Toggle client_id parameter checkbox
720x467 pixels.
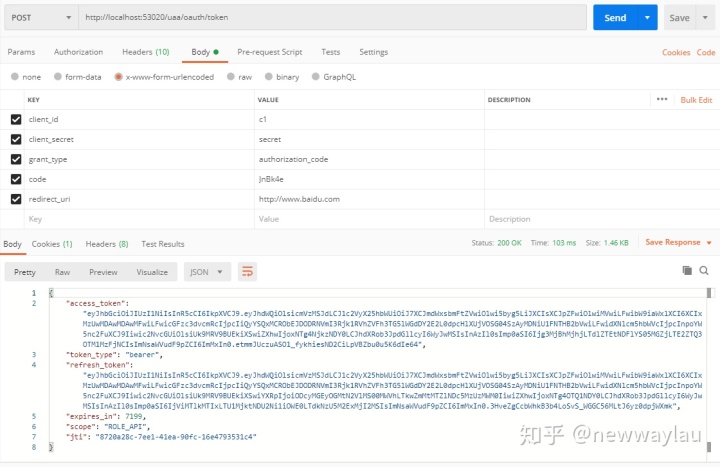coord(16,119)
